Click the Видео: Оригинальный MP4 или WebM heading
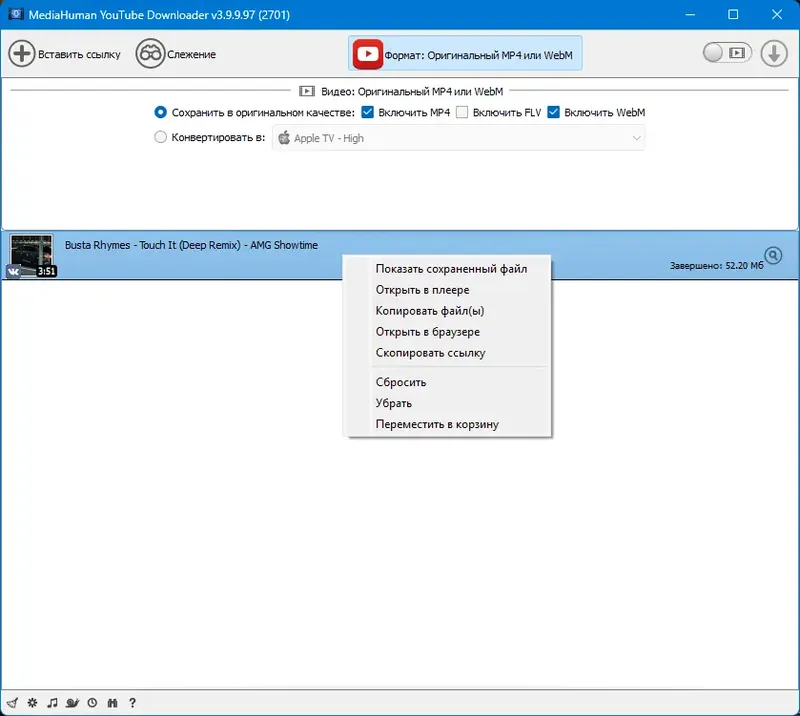The image size is (800, 716). click(x=412, y=91)
